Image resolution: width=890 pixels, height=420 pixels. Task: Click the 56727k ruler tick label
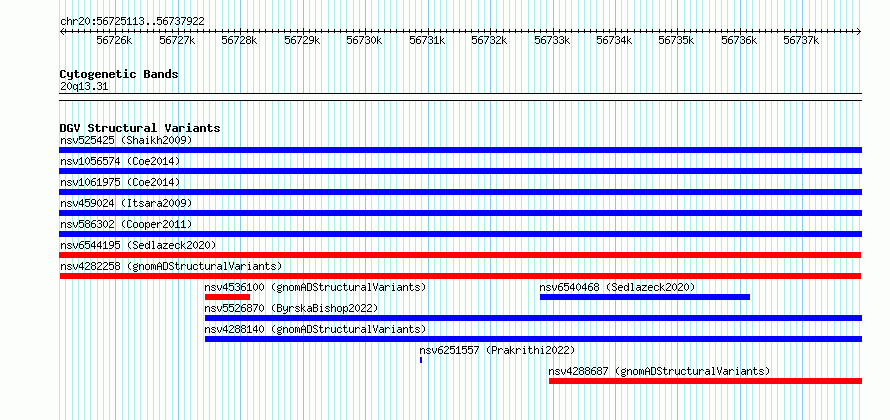point(177,40)
